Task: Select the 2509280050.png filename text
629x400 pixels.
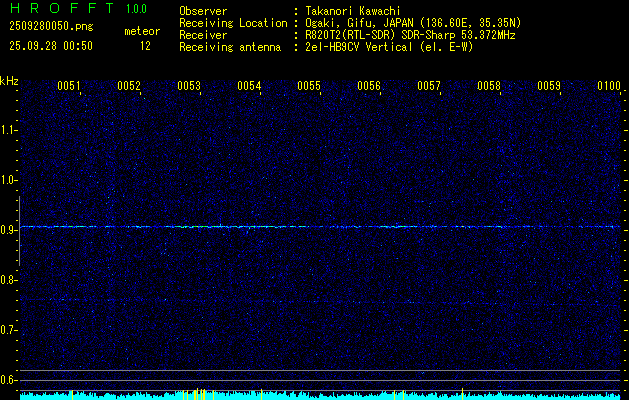Action: coord(51,27)
